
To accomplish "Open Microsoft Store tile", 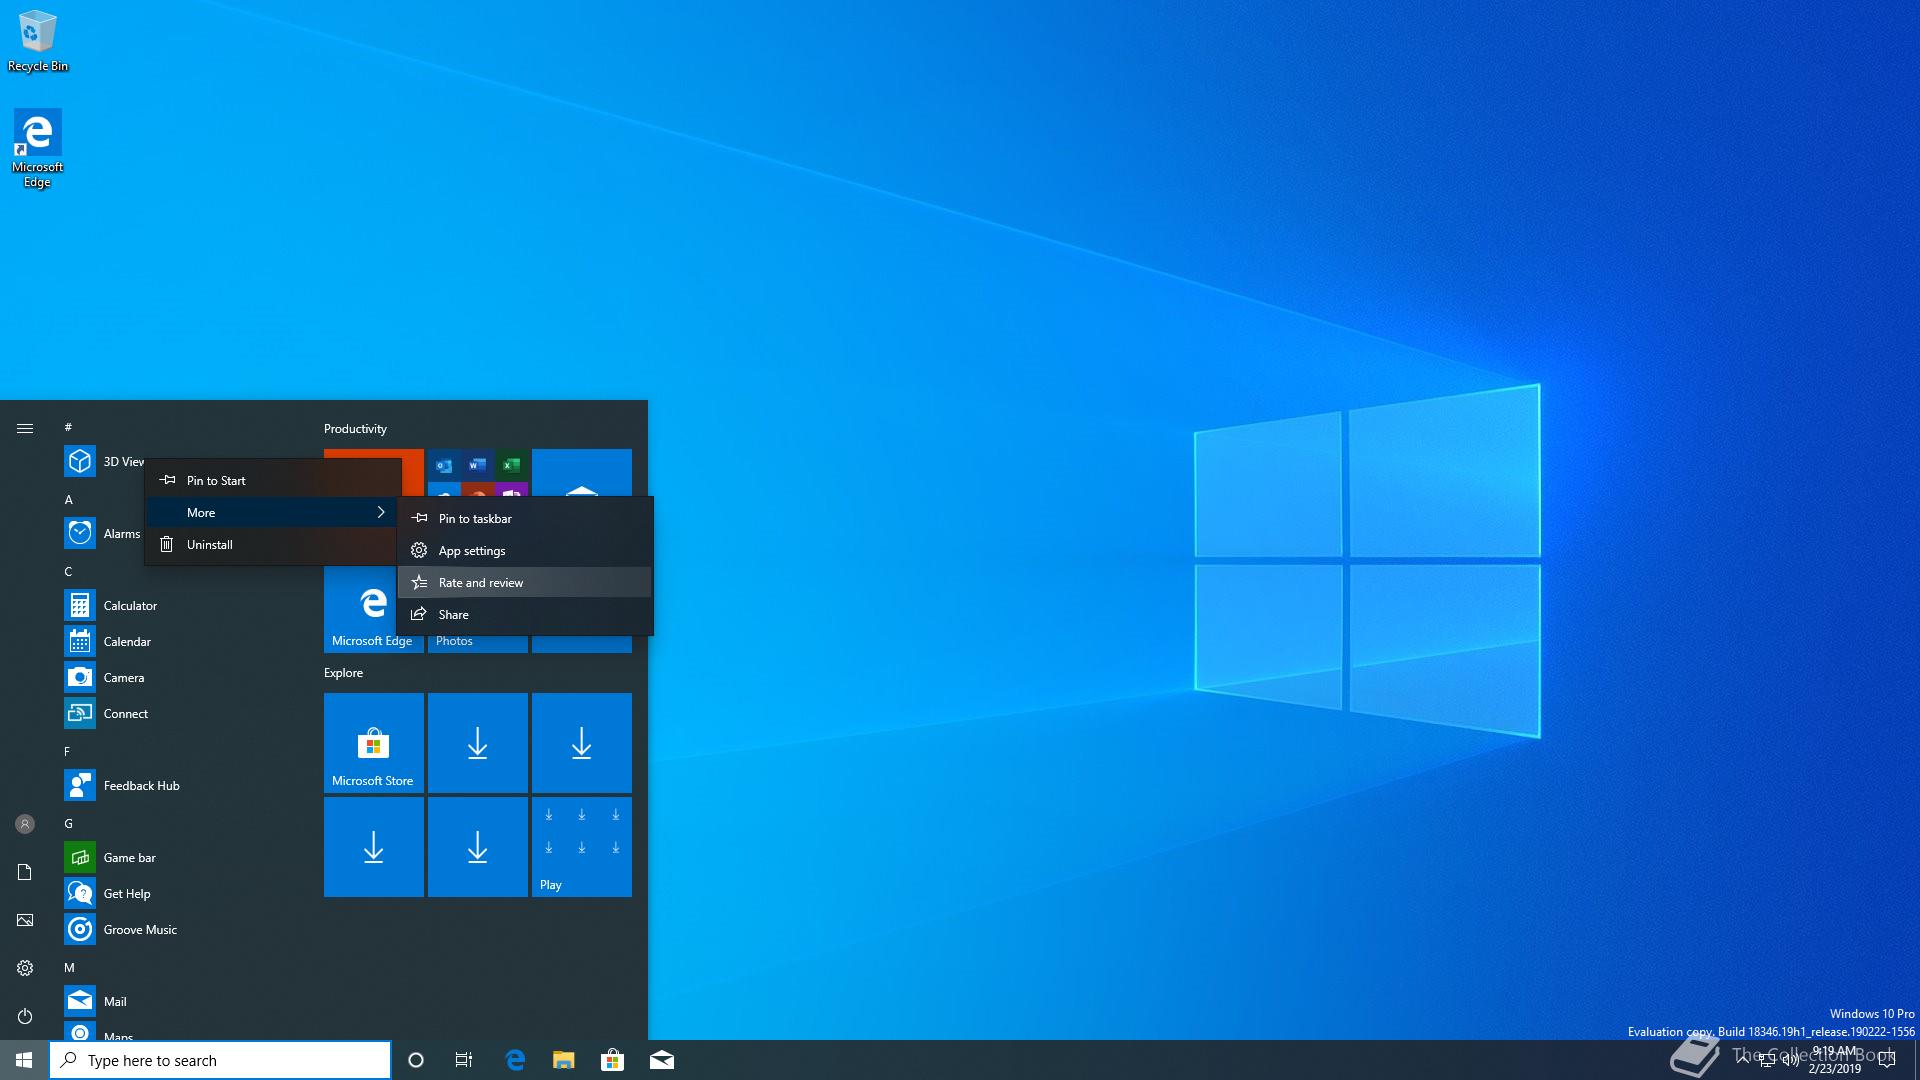I will click(374, 743).
